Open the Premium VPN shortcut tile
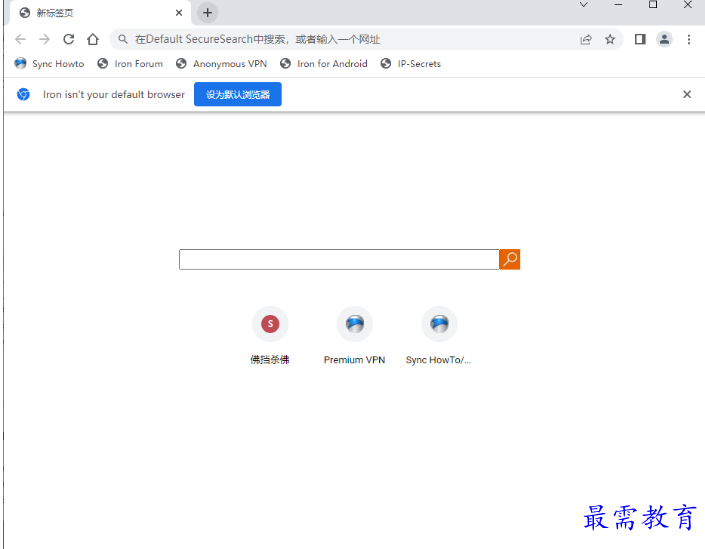The width and height of the screenshot is (705, 549). [x=354, y=335]
